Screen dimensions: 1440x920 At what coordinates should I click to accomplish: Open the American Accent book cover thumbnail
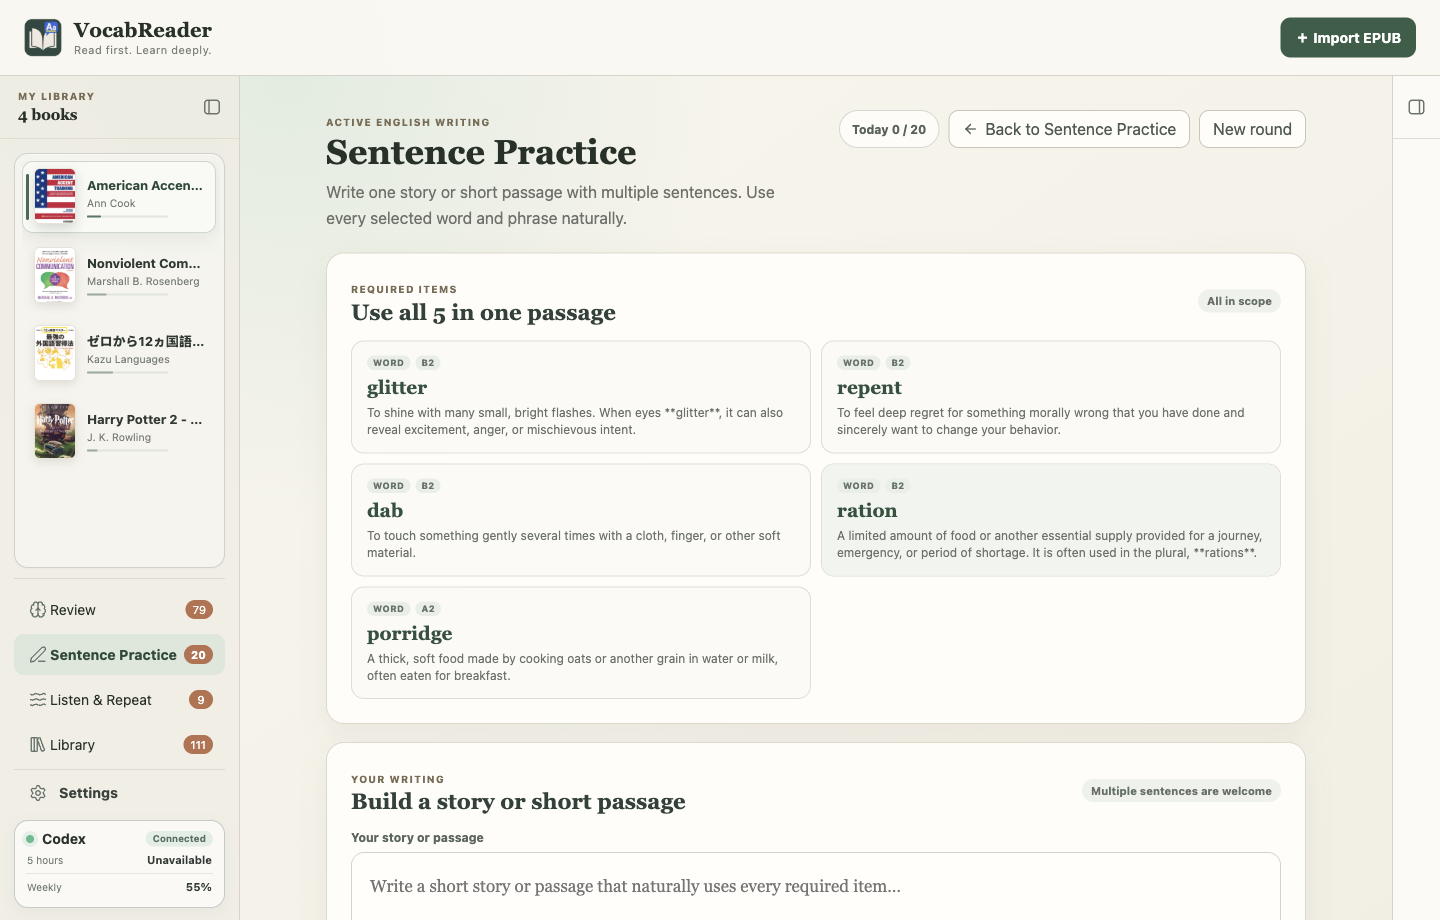point(55,196)
